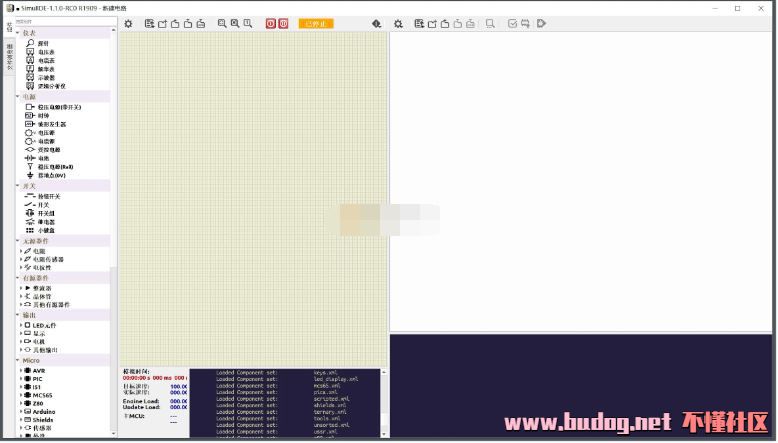Collapse the 无源器件 passive category
This screenshot has width=778, height=443.
coord(18,241)
